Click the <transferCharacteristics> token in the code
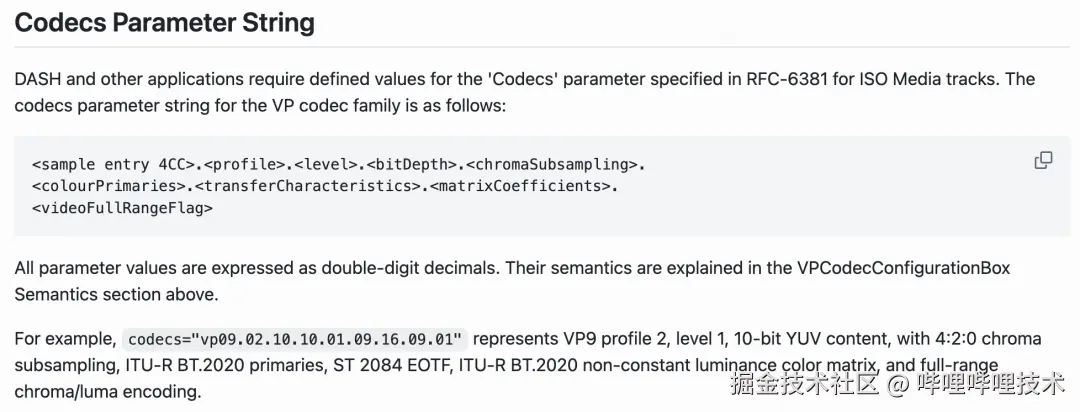 click(308, 186)
